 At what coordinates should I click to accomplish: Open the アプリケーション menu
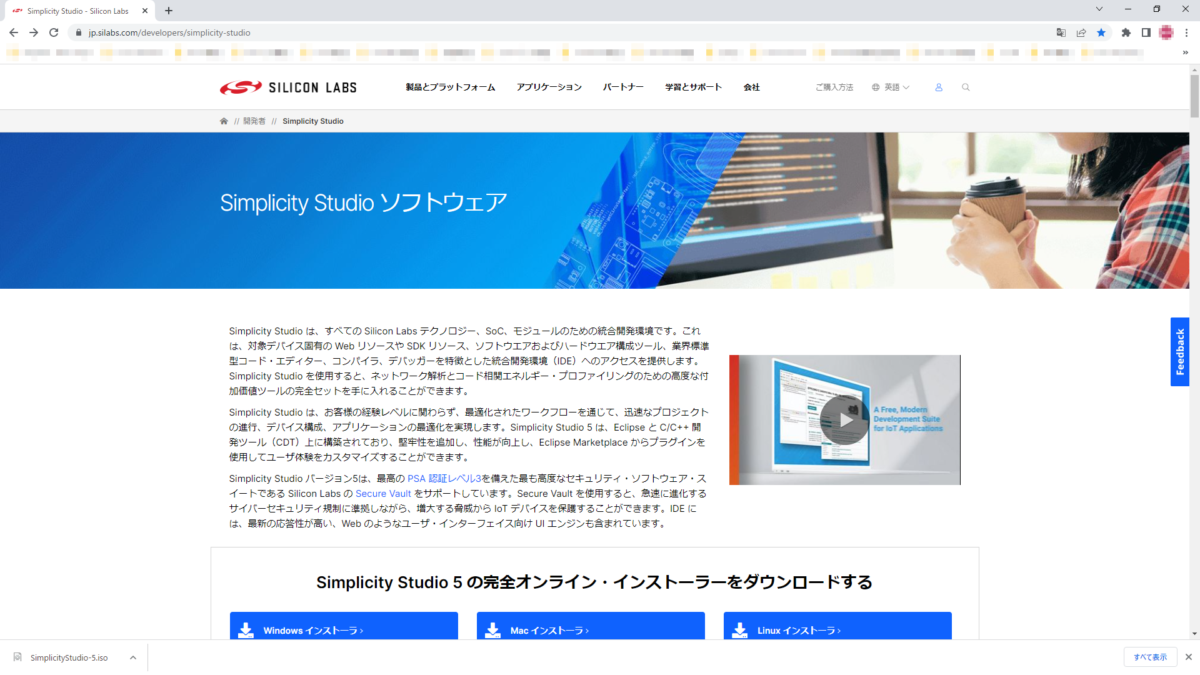549,87
